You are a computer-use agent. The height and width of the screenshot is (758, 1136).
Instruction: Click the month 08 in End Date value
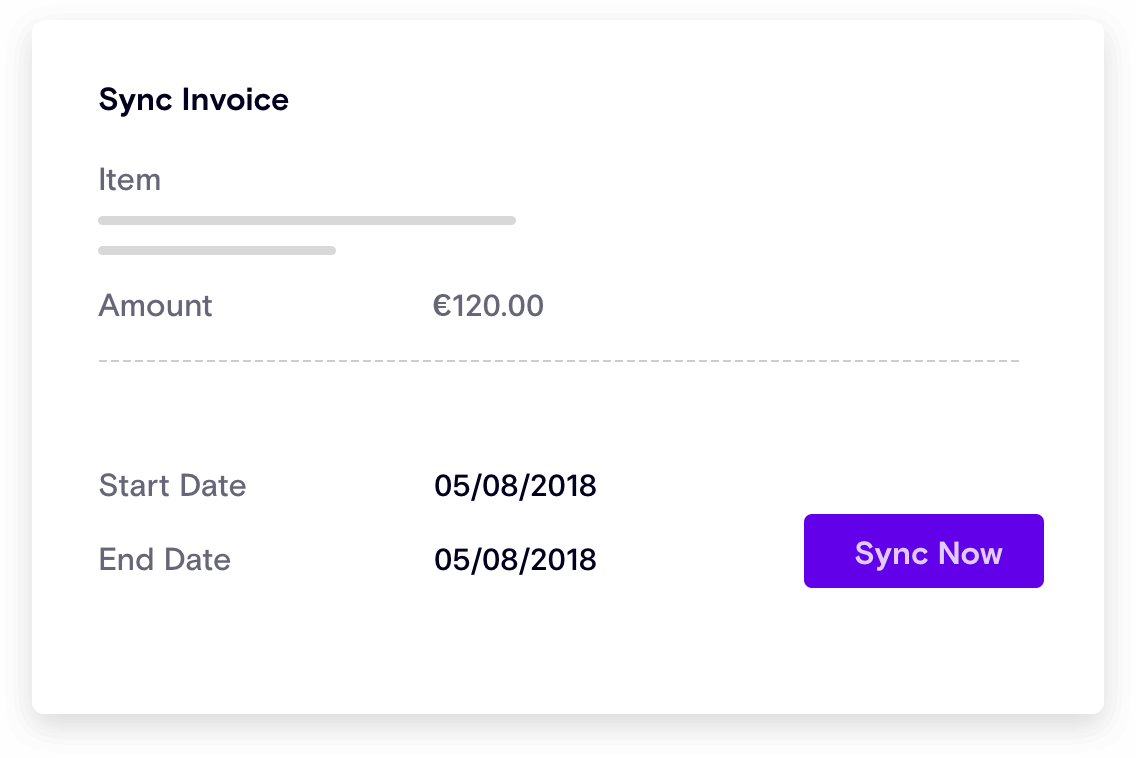[x=502, y=559]
